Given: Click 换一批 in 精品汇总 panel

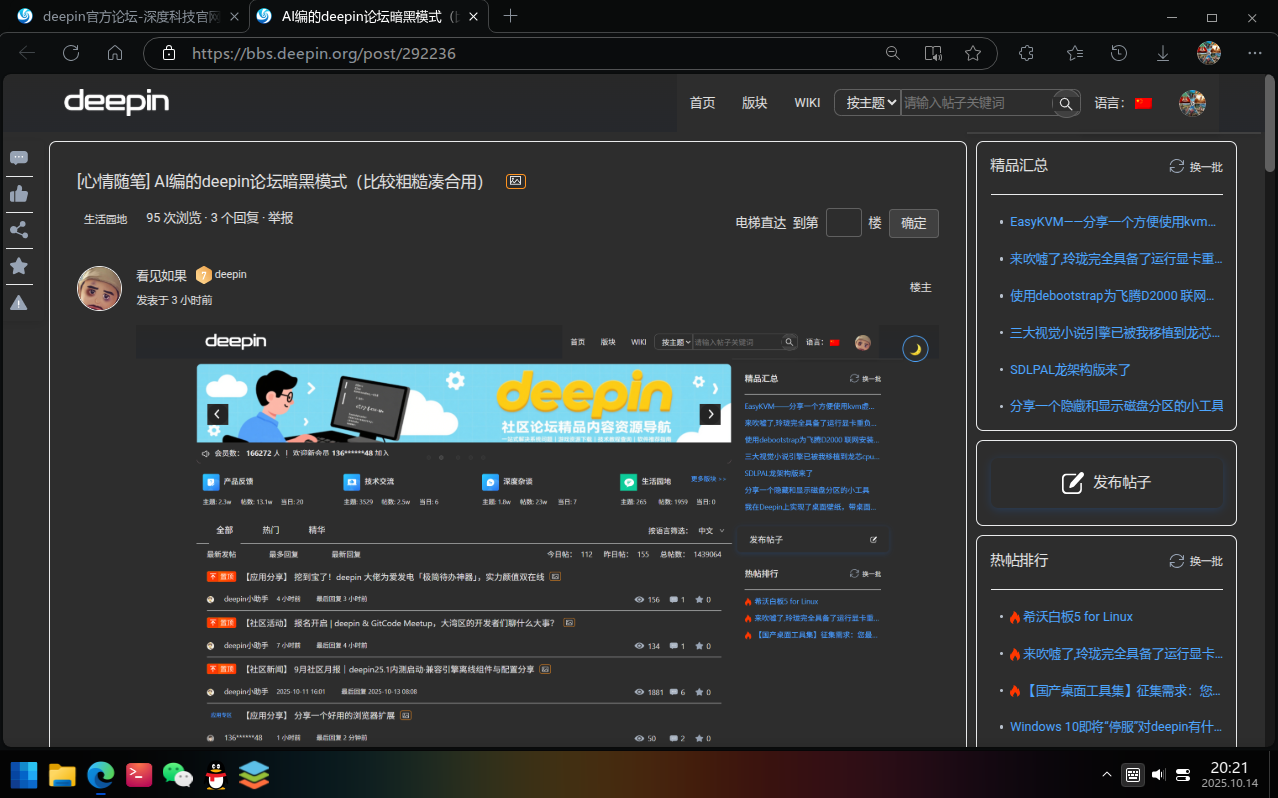Looking at the screenshot, I should 1196,167.
